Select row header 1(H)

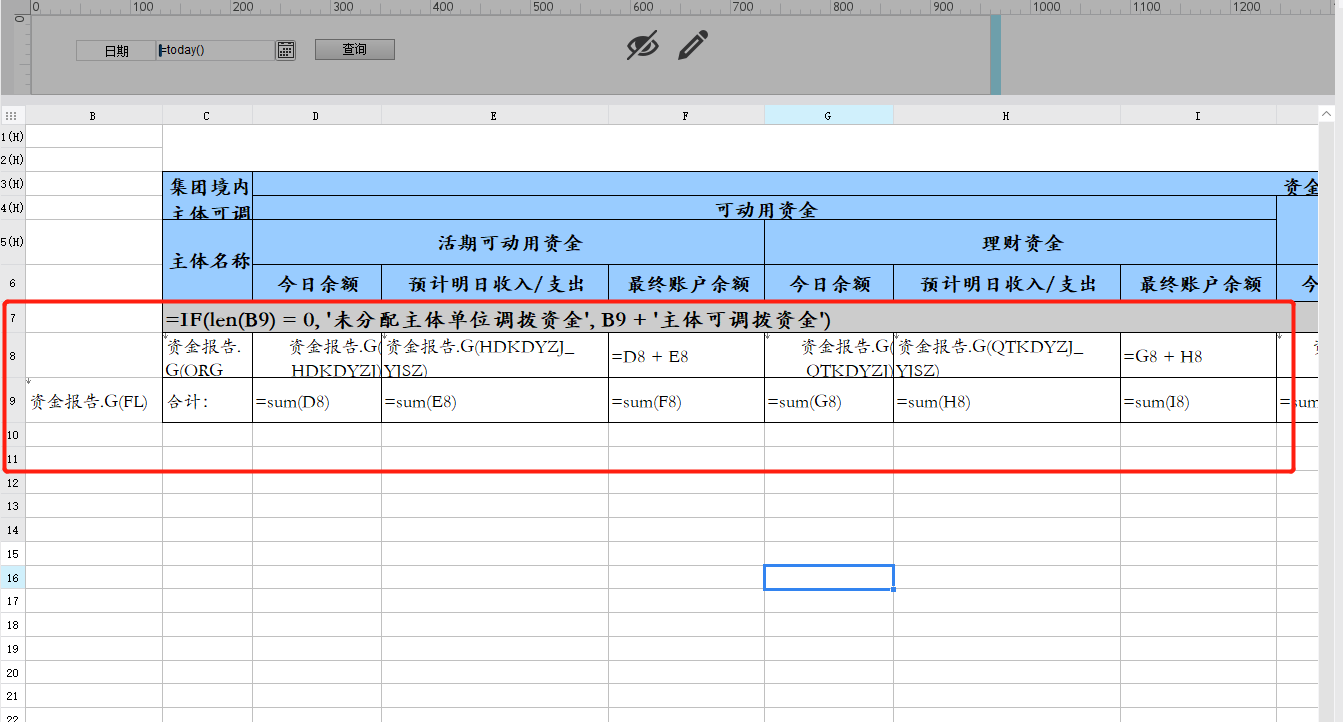[13, 136]
